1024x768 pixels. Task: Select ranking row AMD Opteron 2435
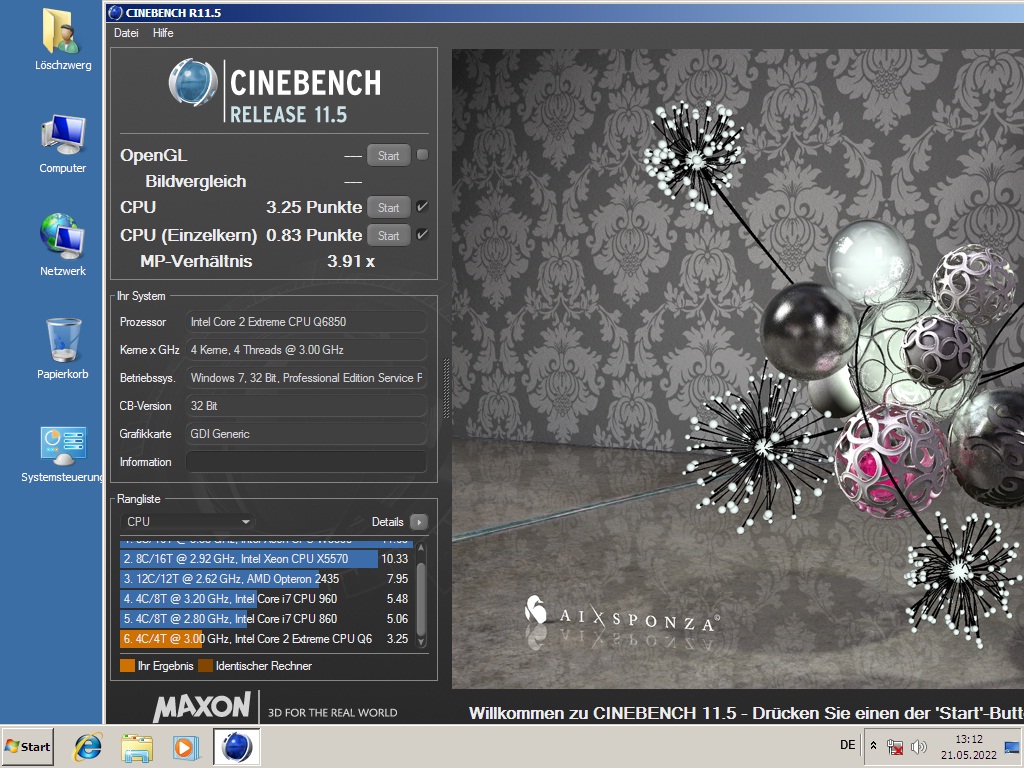coord(266,579)
